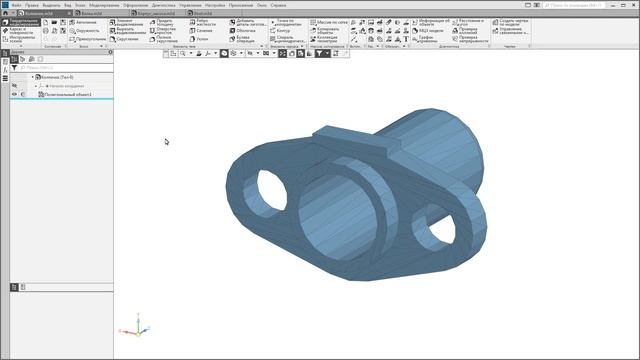Open the Файл menu

pos(16,5)
